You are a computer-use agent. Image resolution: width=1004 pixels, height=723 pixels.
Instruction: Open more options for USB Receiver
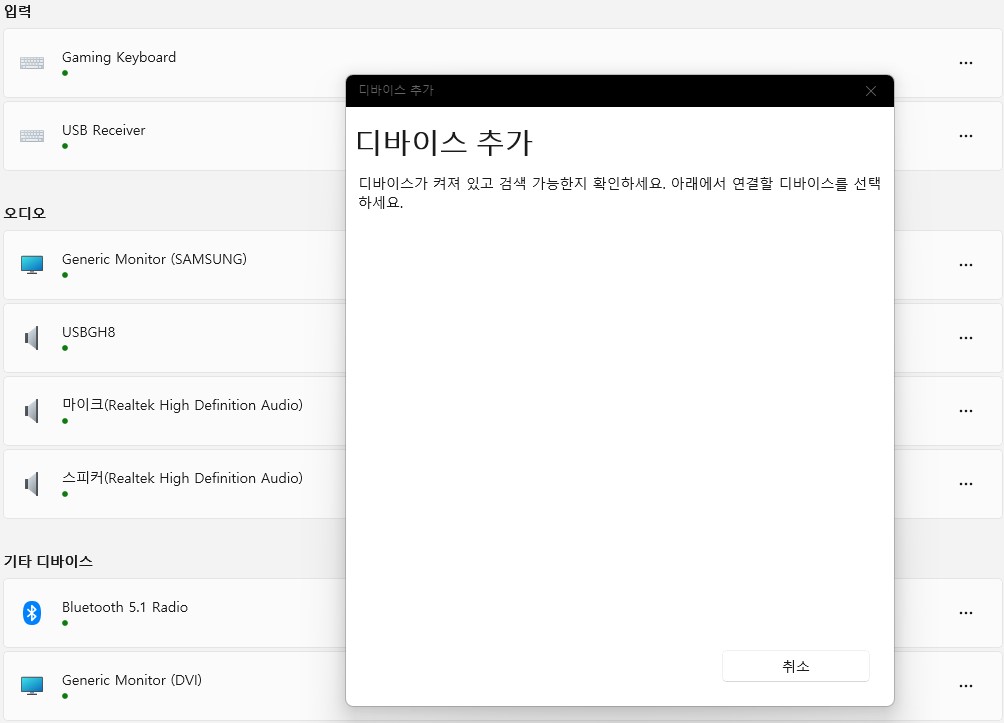click(x=966, y=136)
